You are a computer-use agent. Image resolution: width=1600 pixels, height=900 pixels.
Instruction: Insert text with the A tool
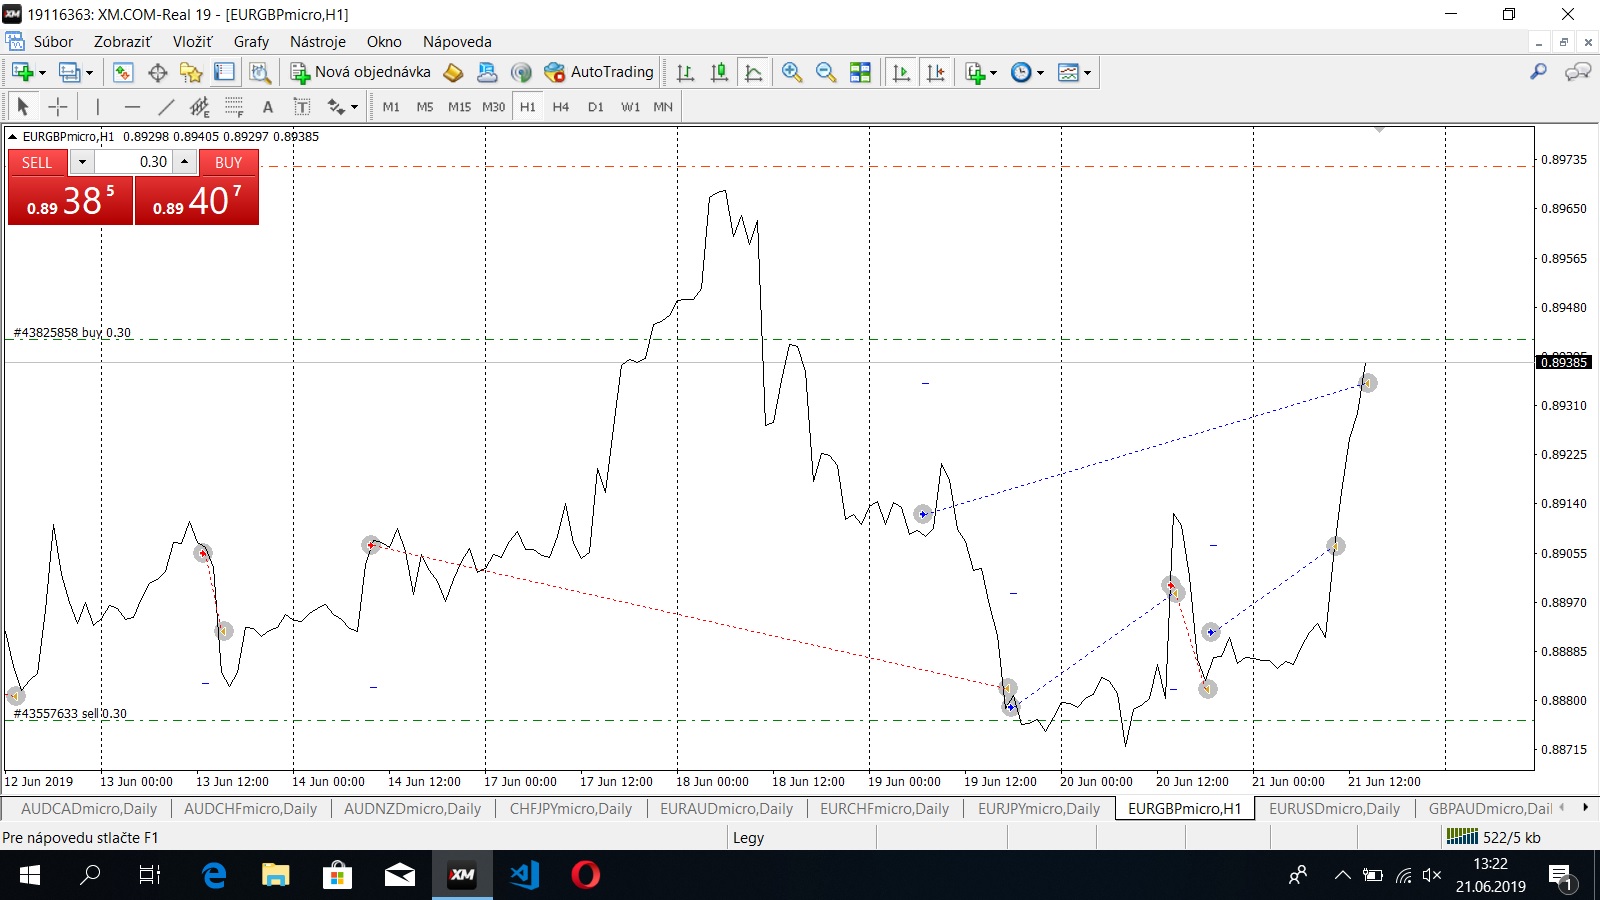267,106
